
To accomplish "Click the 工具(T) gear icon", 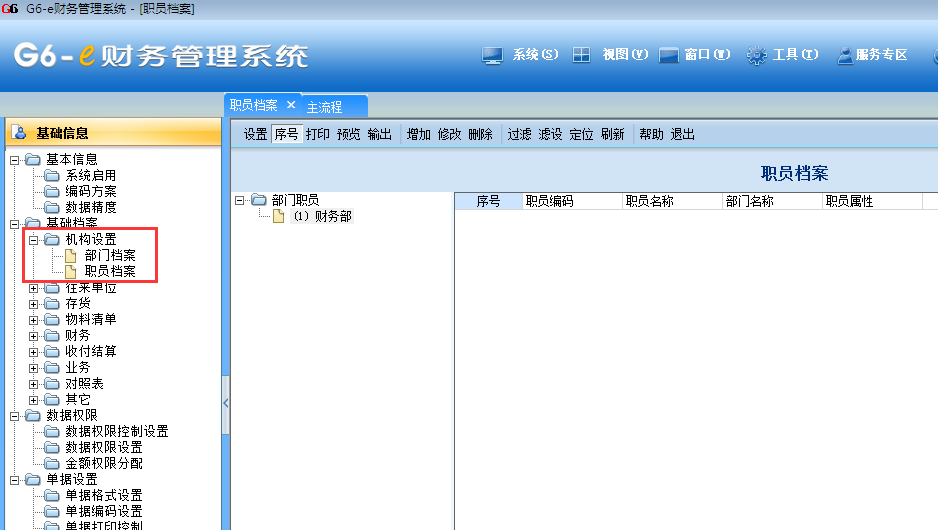I will coord(757,55).
